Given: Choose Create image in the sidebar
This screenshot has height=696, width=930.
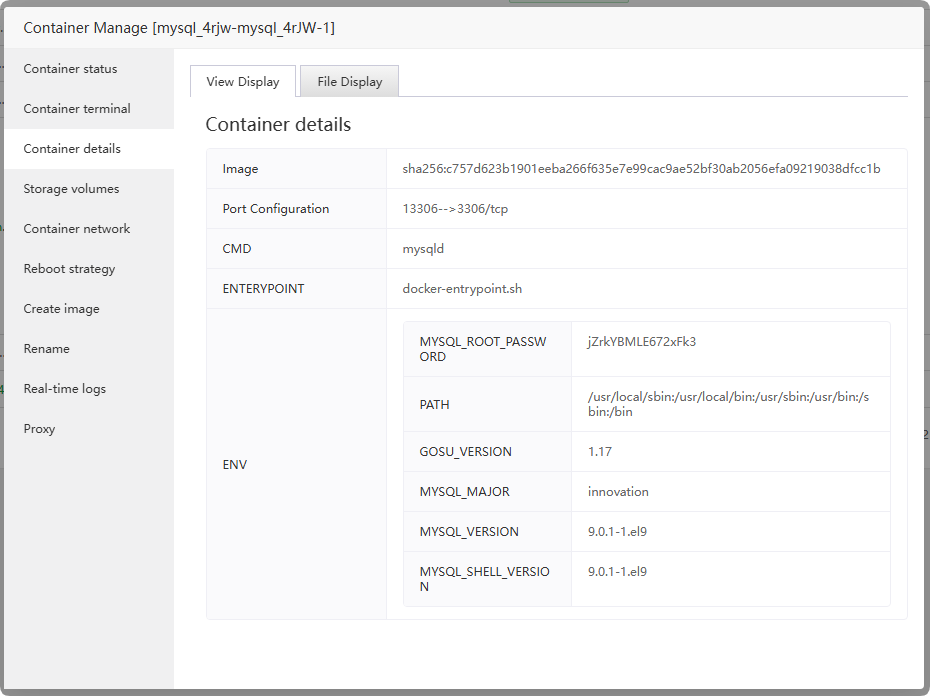Looking at the screenshot, I should 61,309.
